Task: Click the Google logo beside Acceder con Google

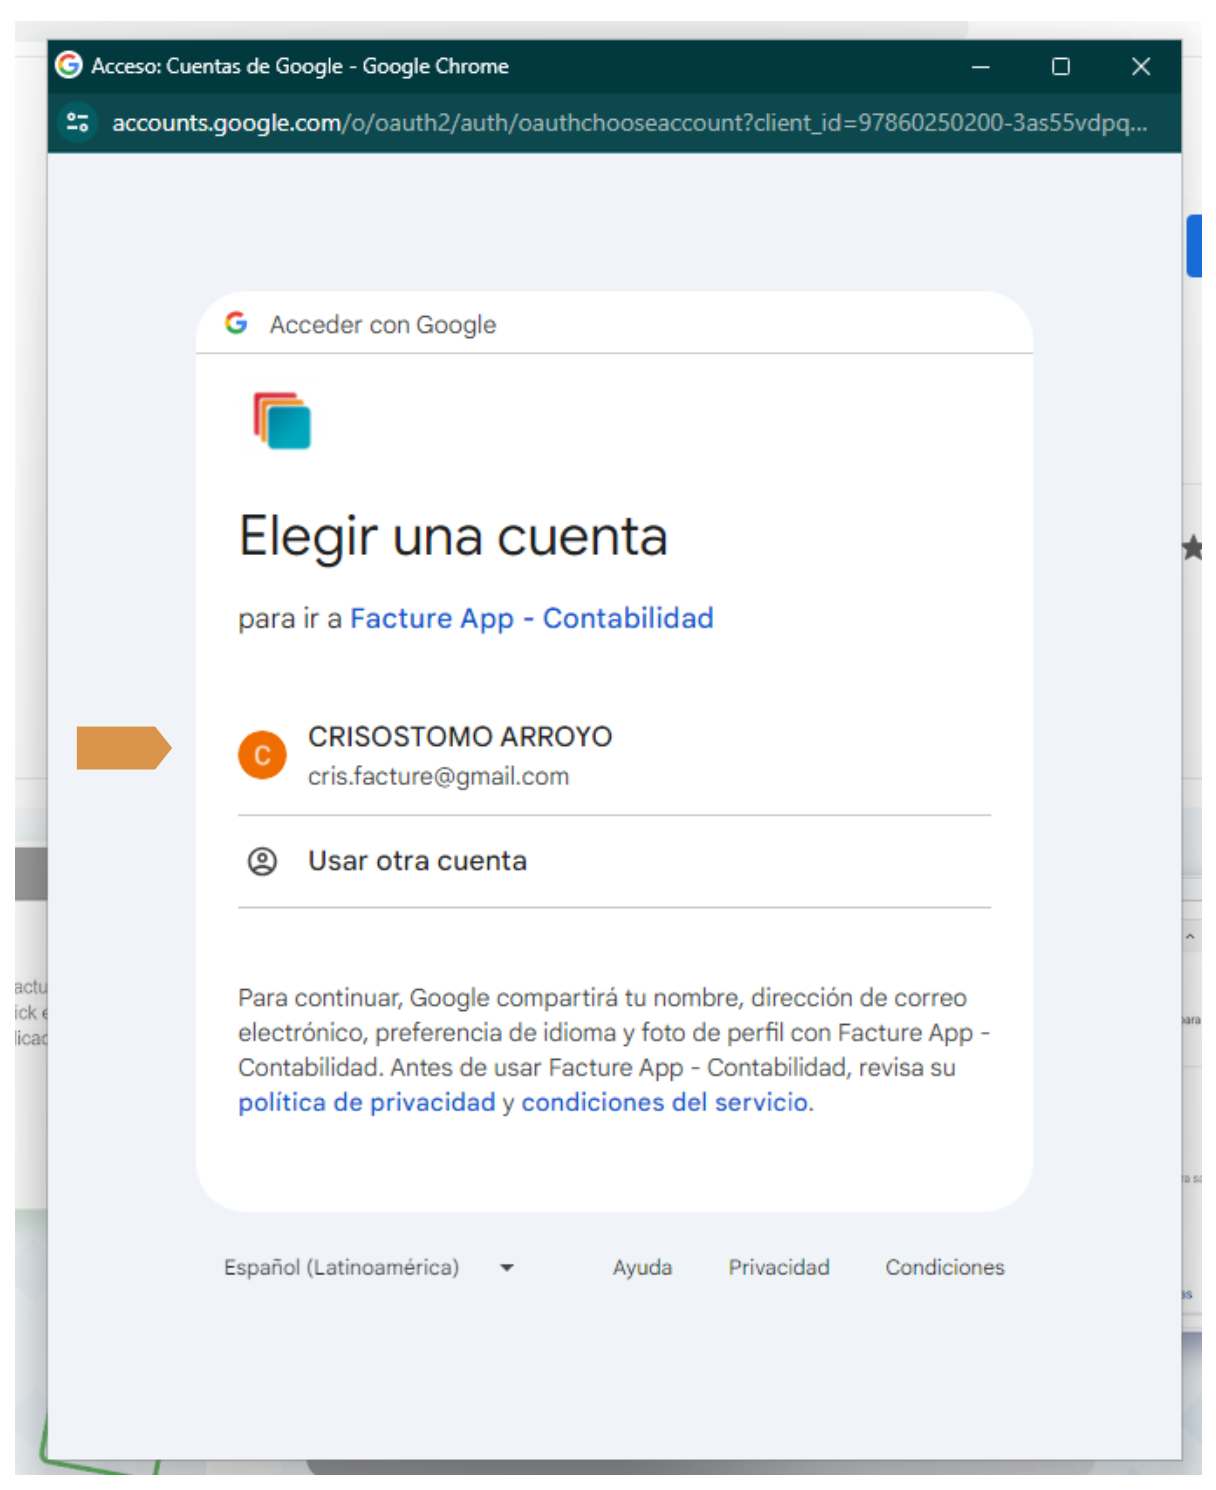Action: [236, 323]
